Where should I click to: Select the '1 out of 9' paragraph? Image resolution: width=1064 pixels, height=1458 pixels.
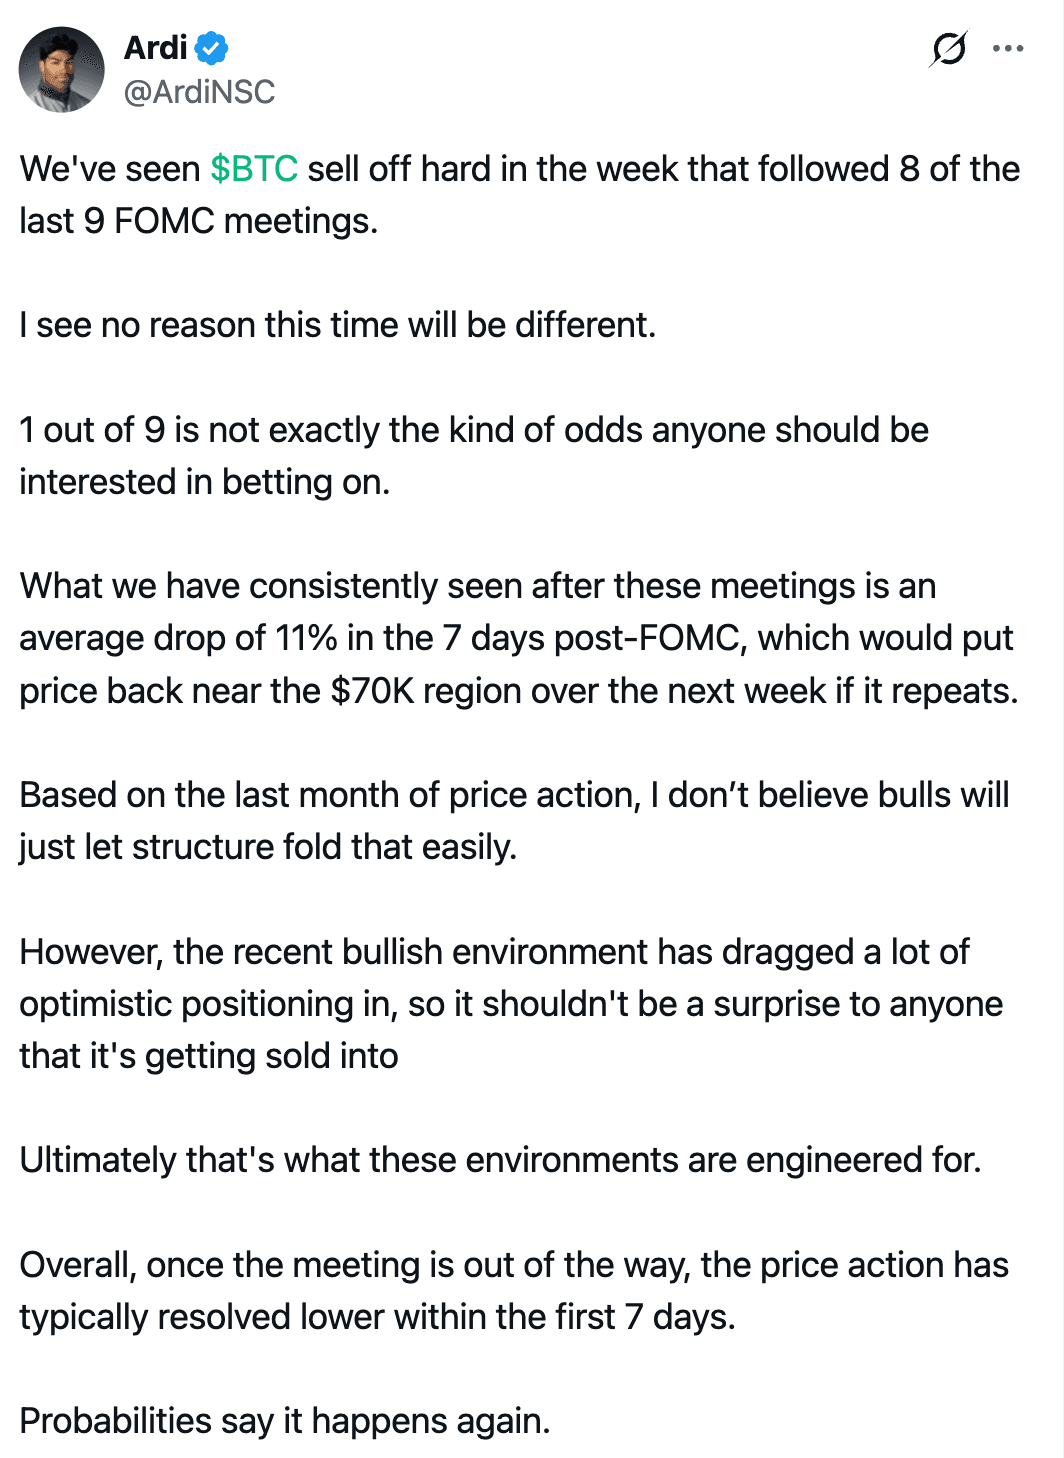point(474,456)
